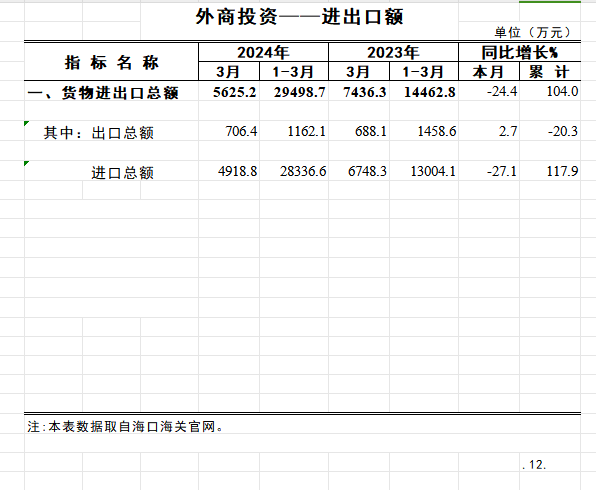Select the title cell 外商投资——进出口额
This screenshot has width=596, height=490.
299,17
